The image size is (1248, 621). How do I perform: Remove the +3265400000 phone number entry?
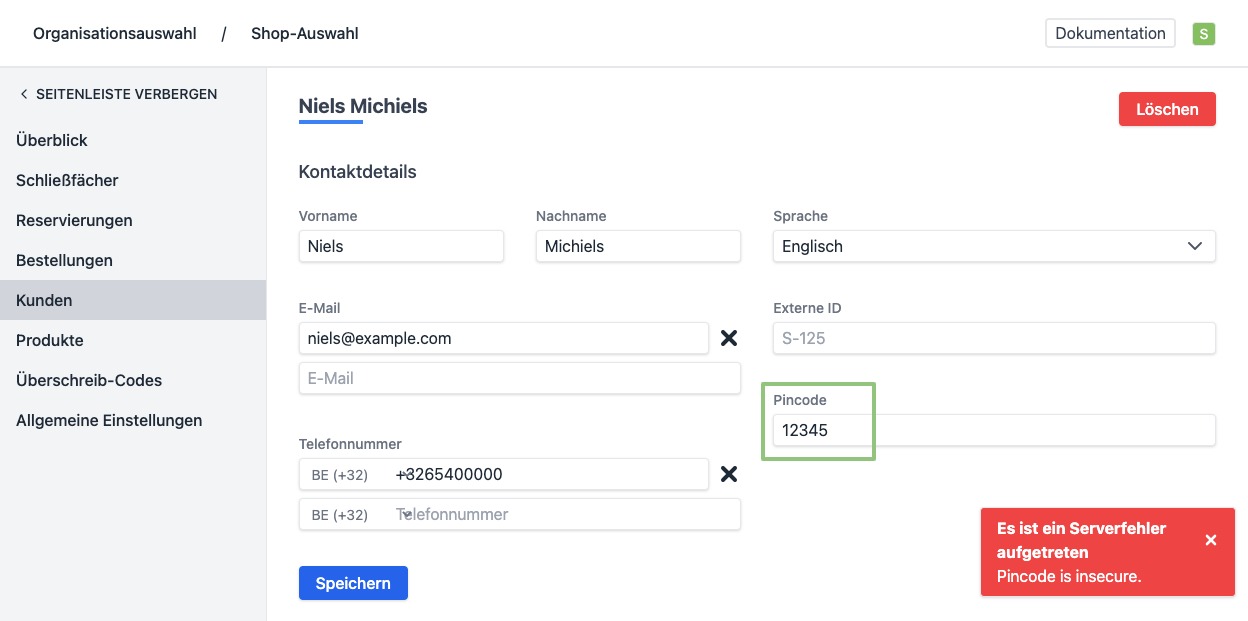coord(729,474)
